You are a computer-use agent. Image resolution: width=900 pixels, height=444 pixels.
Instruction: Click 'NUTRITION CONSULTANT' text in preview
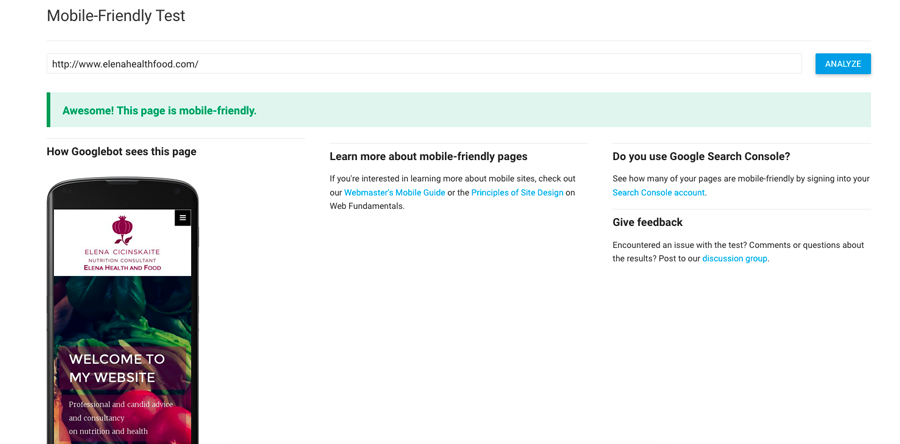[x=122, y=260]
